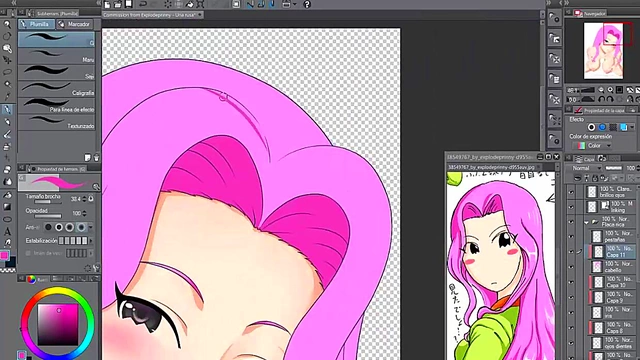Hide the Capa 11 layer
Screen dimensions: 640x360
coord(571,251)
